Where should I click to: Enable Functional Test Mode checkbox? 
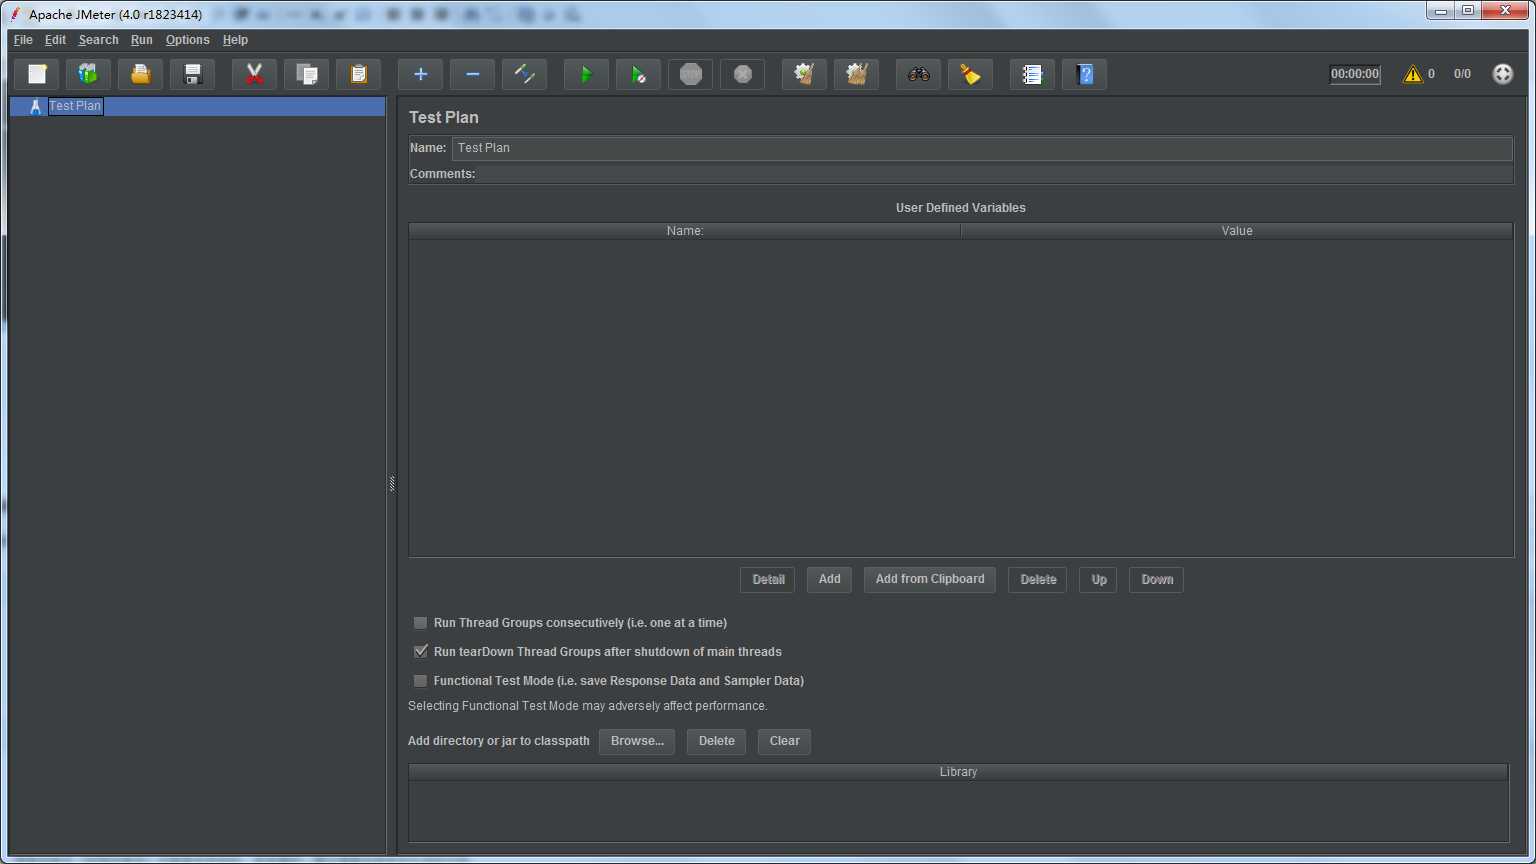point(421,681)
